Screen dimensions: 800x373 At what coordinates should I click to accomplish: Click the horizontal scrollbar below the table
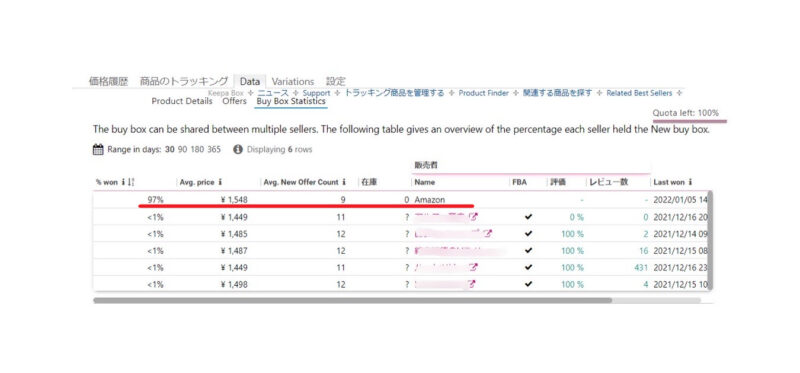pos(352,301)
